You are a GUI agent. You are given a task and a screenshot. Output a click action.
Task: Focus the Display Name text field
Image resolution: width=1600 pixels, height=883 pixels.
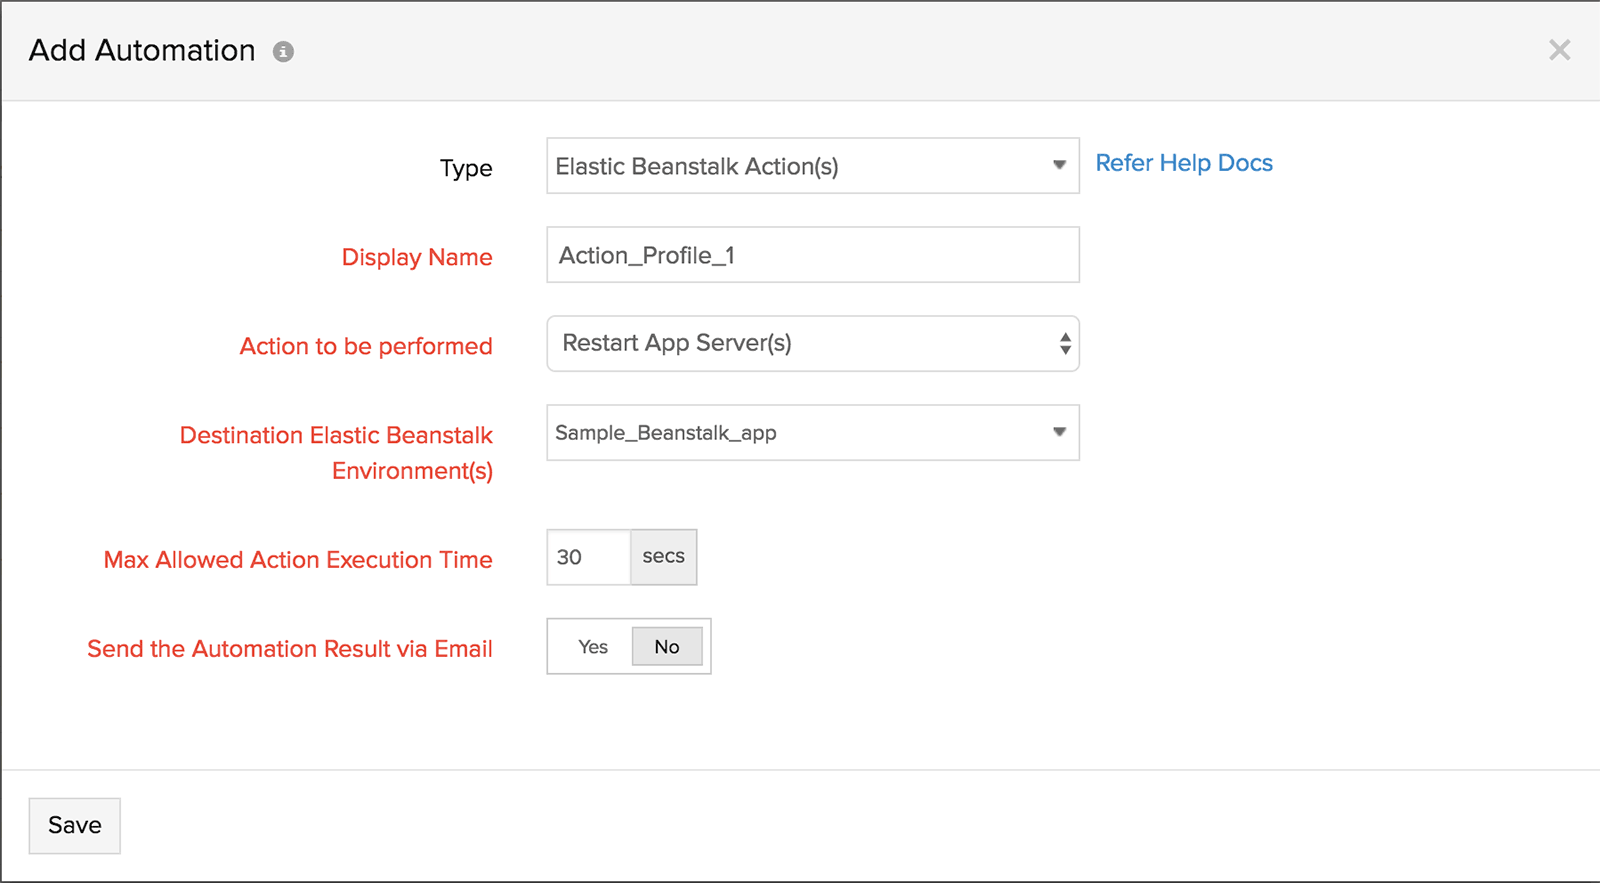point(812,255)
